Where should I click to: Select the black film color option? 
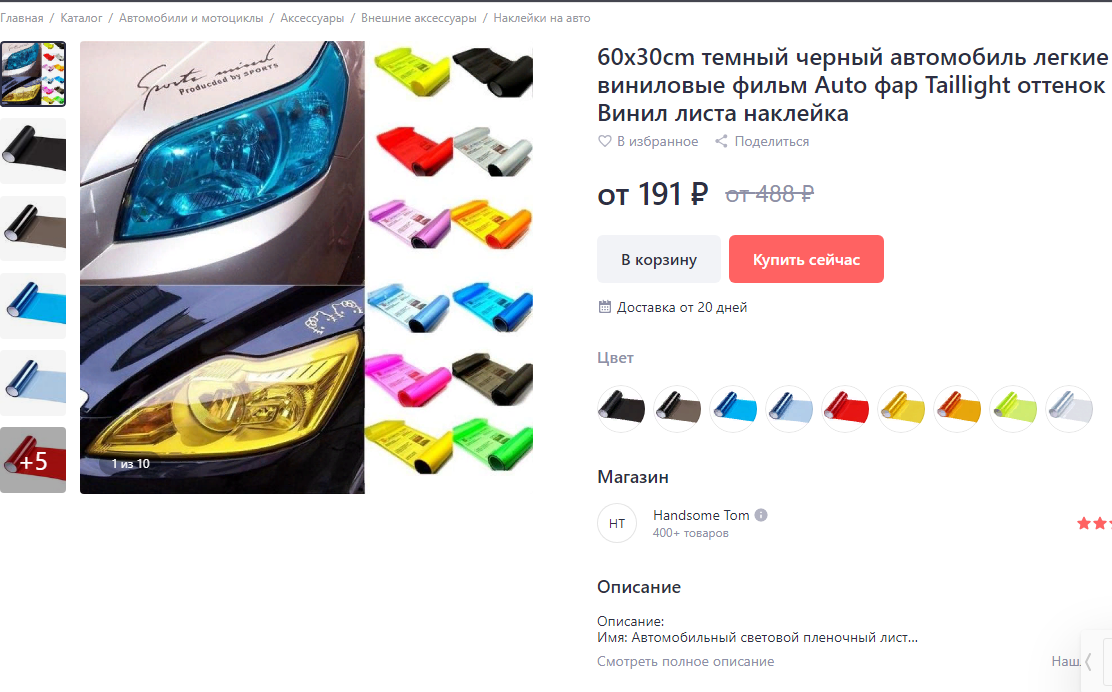pos(621,409)
